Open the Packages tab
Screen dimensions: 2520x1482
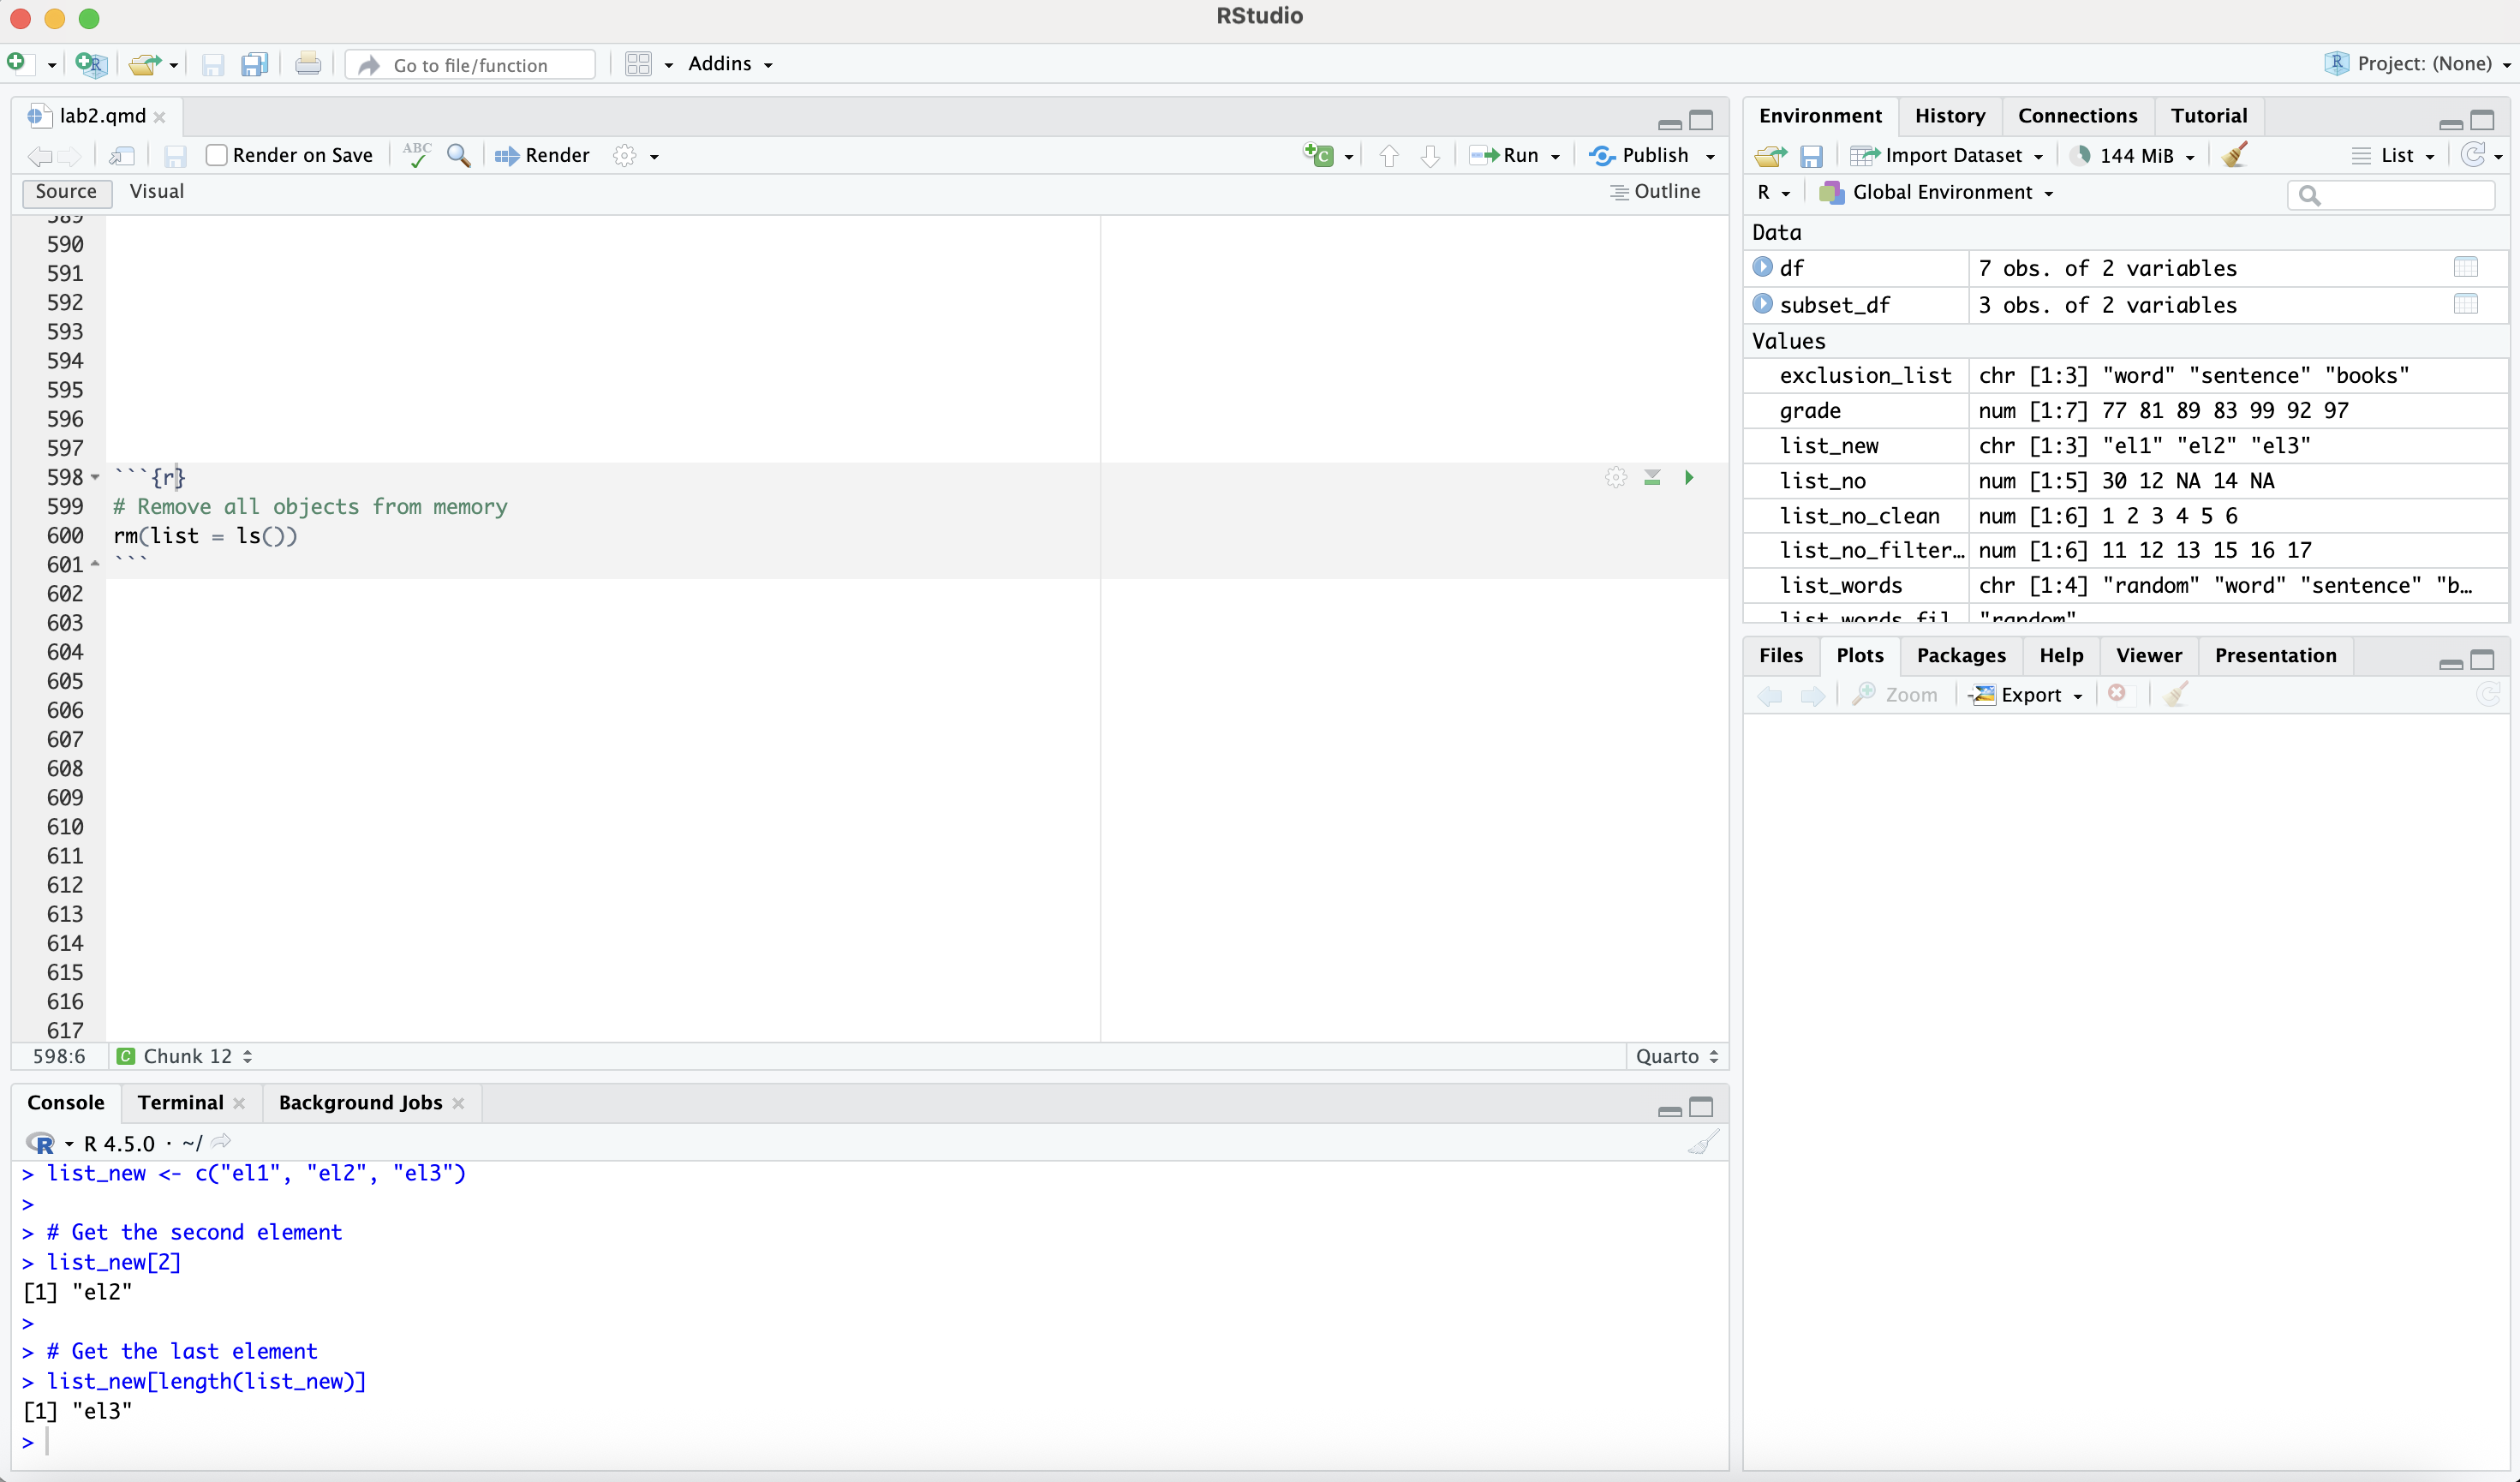click(x=1960, y=655)
